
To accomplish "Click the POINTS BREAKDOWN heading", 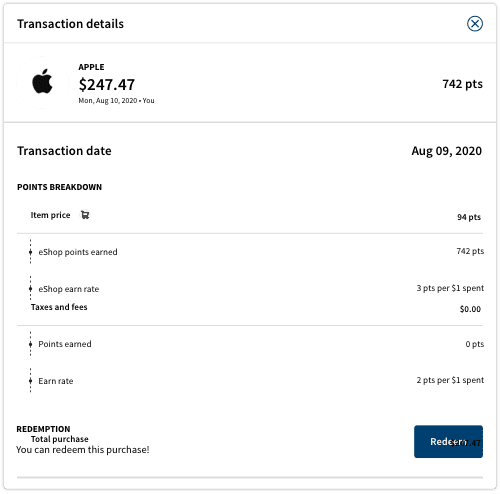I will (x=59, y=187).
